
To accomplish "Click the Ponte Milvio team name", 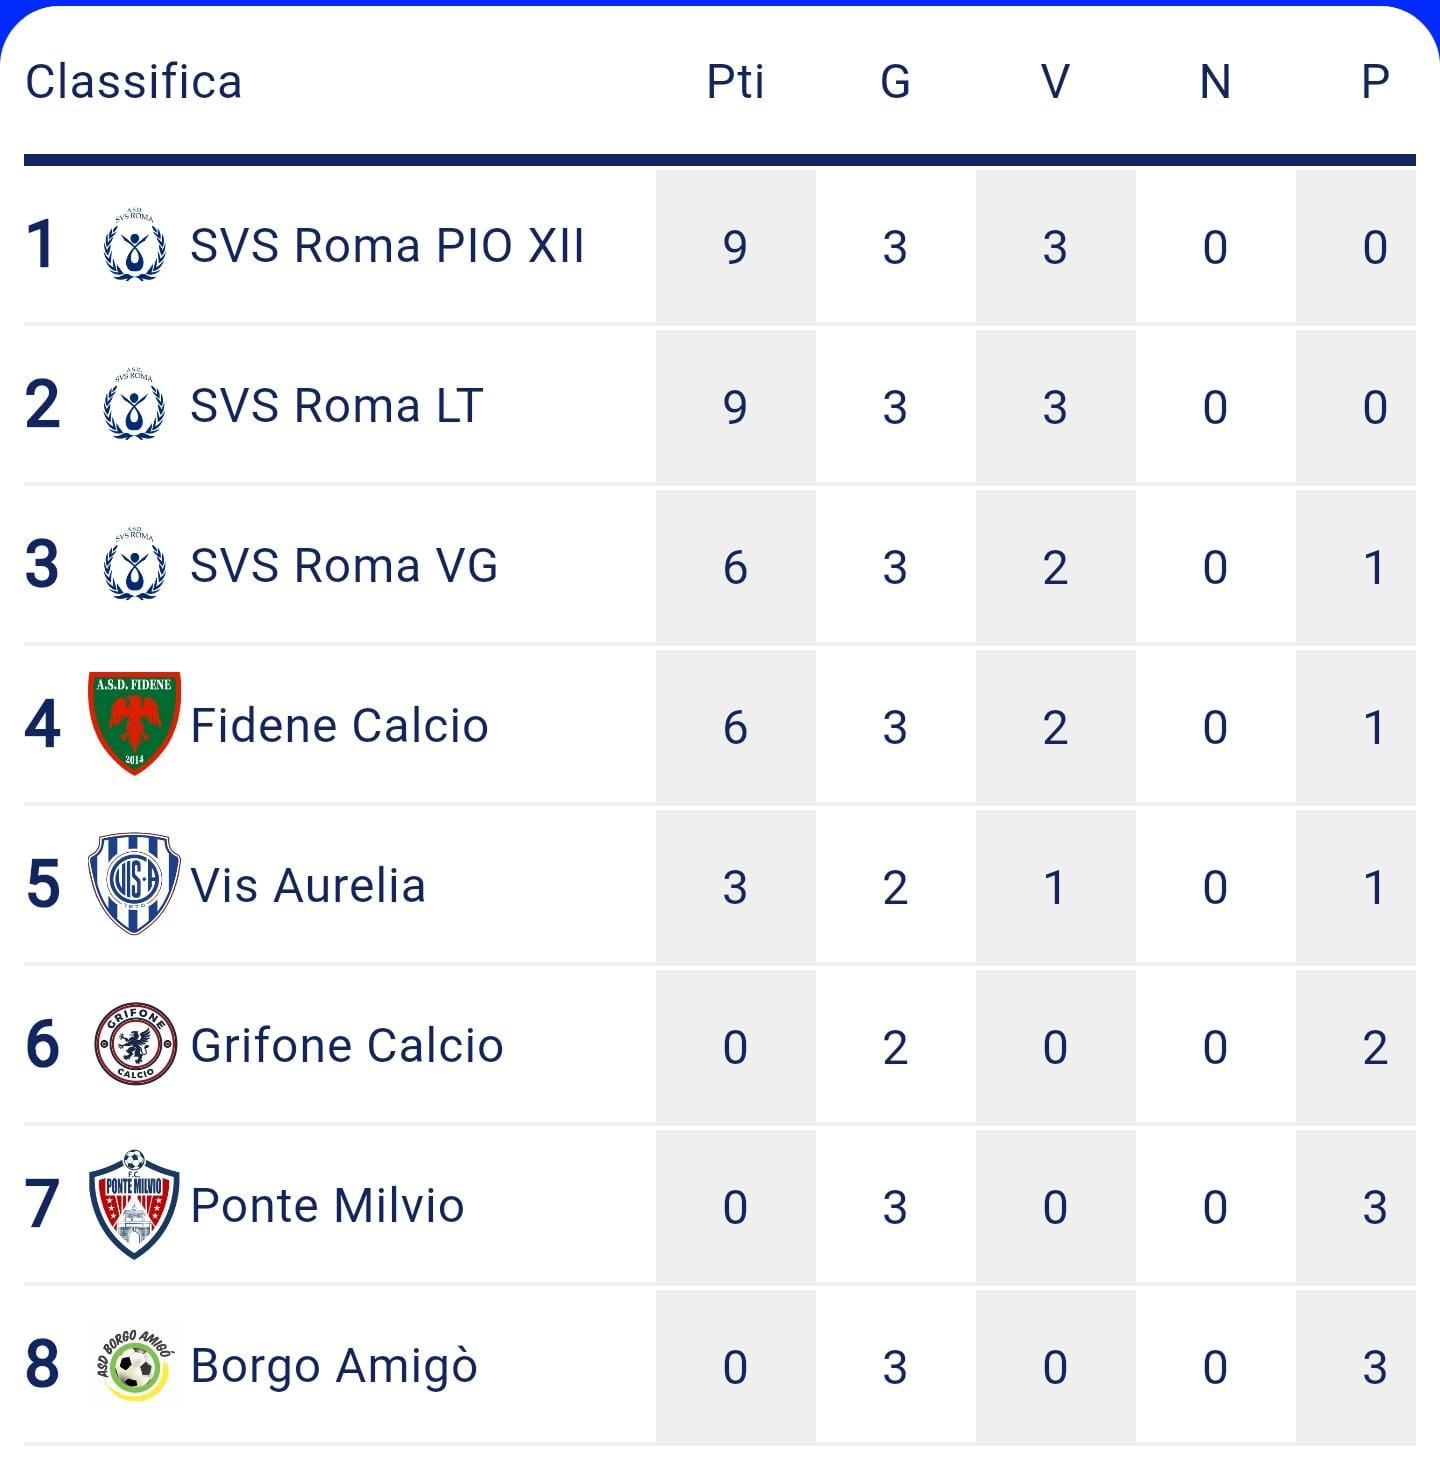I will pyautogui.click(x=327, y=1206).
